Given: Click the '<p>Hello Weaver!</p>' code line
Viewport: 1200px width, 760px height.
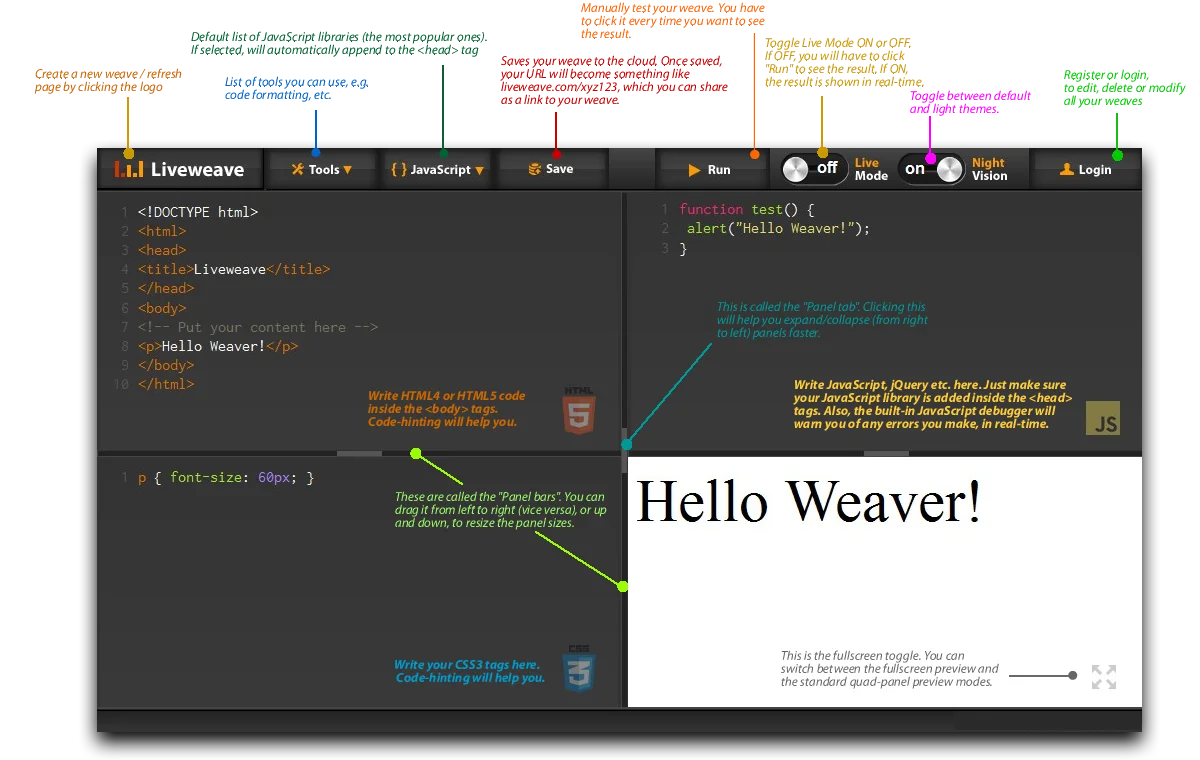Looking at the screenshot, I should [218, 346].
